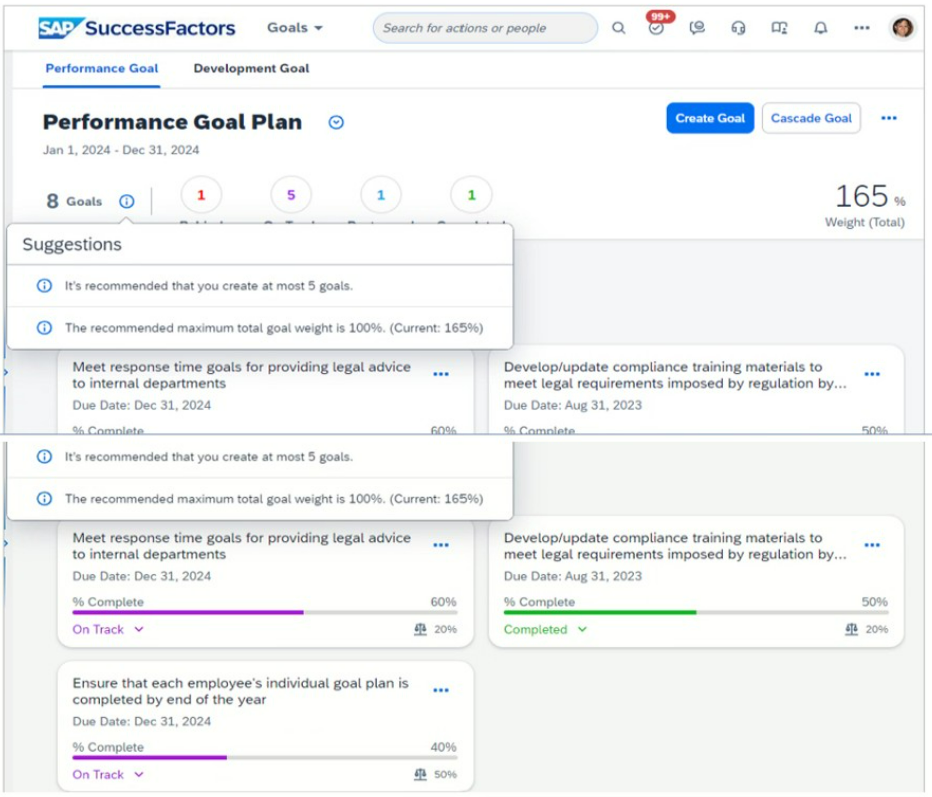Switch to the Development Goal tab

[x=251, y=69]
